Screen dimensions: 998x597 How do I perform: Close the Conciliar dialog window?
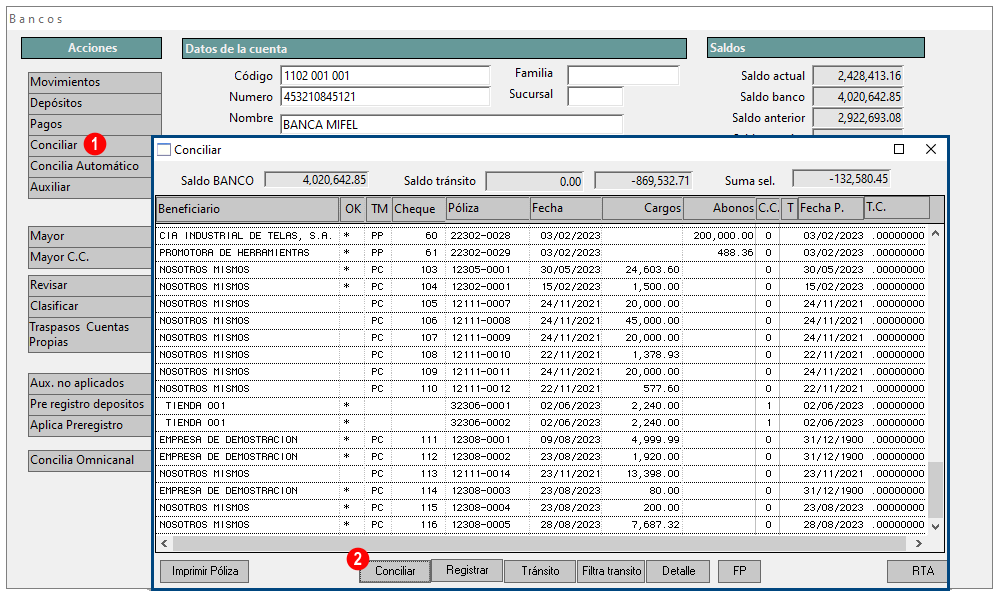pos(931,149)
